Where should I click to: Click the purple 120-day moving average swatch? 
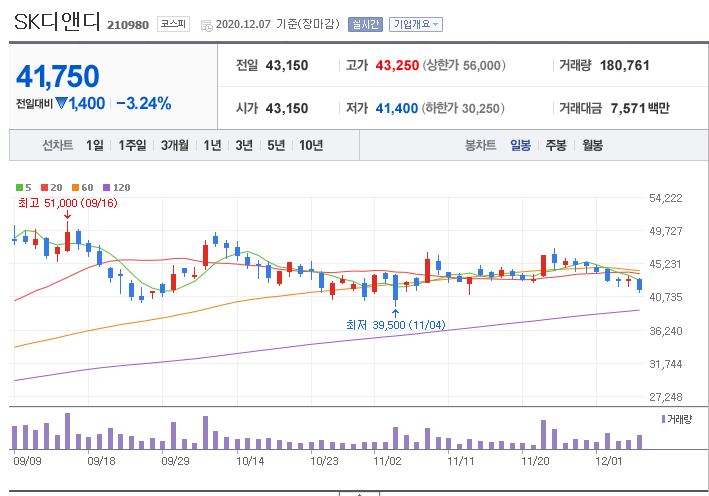click(106, 187)
